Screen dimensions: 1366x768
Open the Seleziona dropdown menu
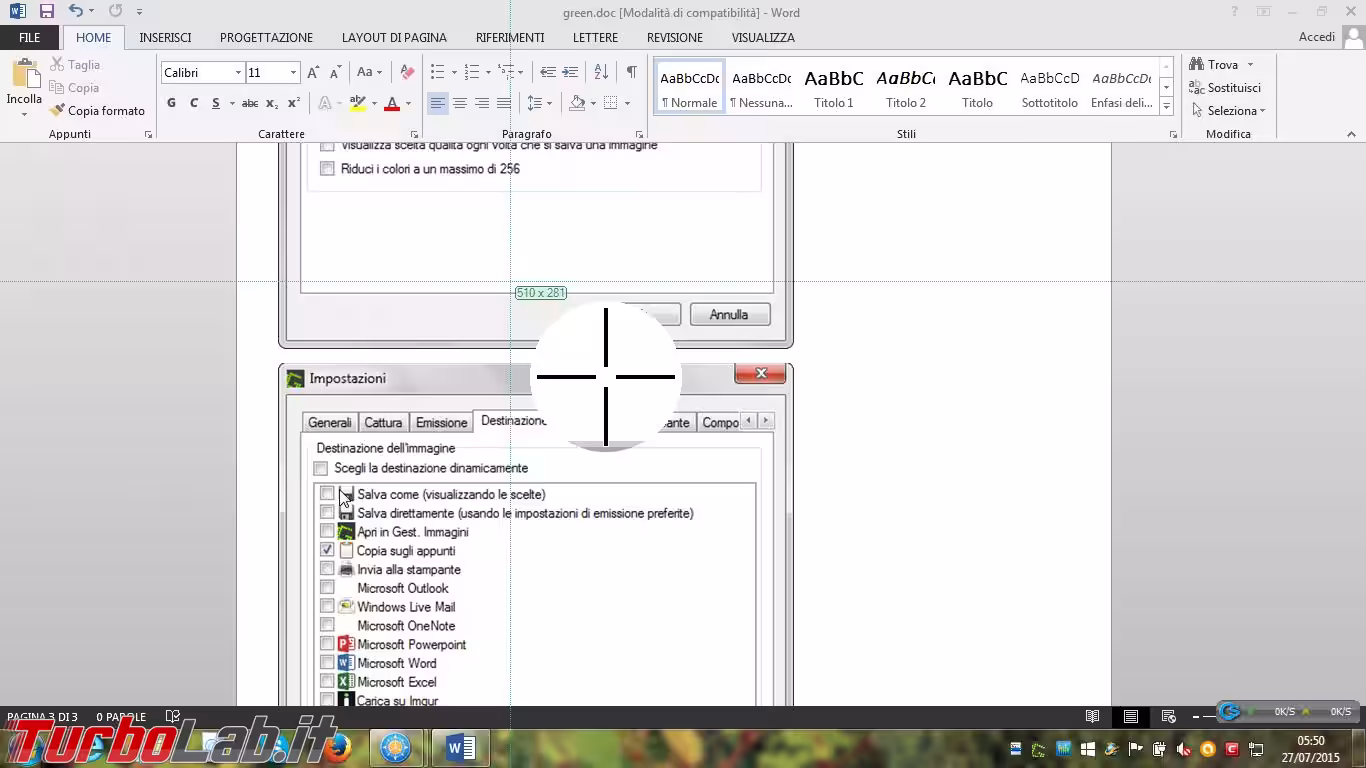coord(1229,111)
